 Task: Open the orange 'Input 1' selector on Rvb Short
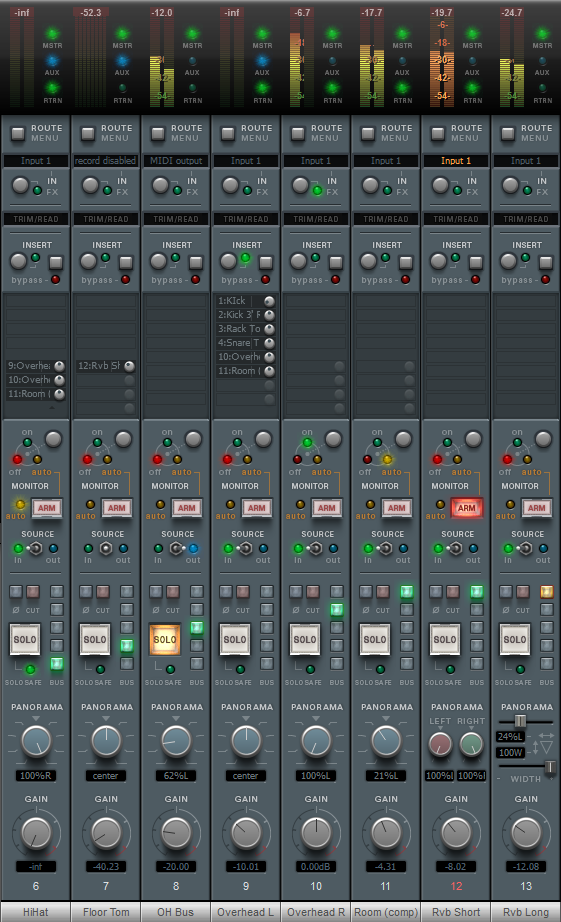456,161
